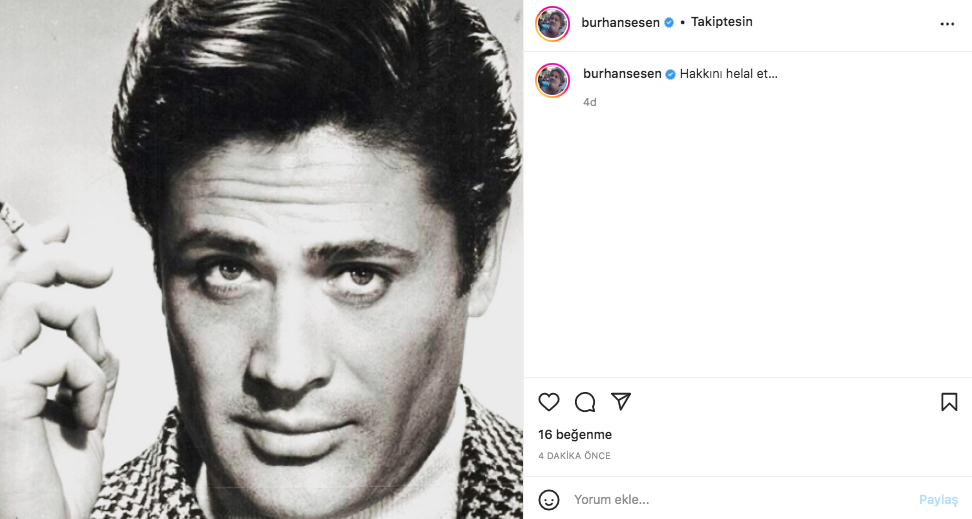Share post via paper plane icon

[621, 402]
